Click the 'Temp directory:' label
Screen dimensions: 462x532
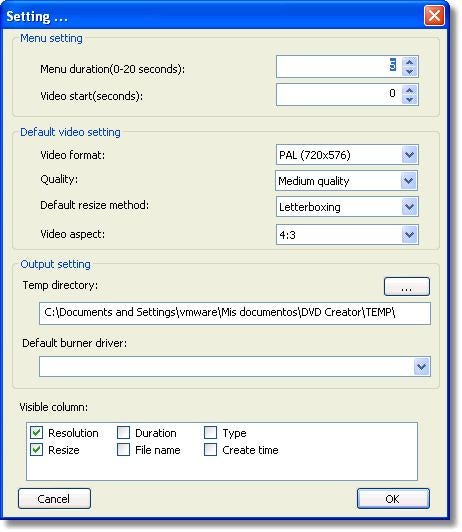(60, 285)
